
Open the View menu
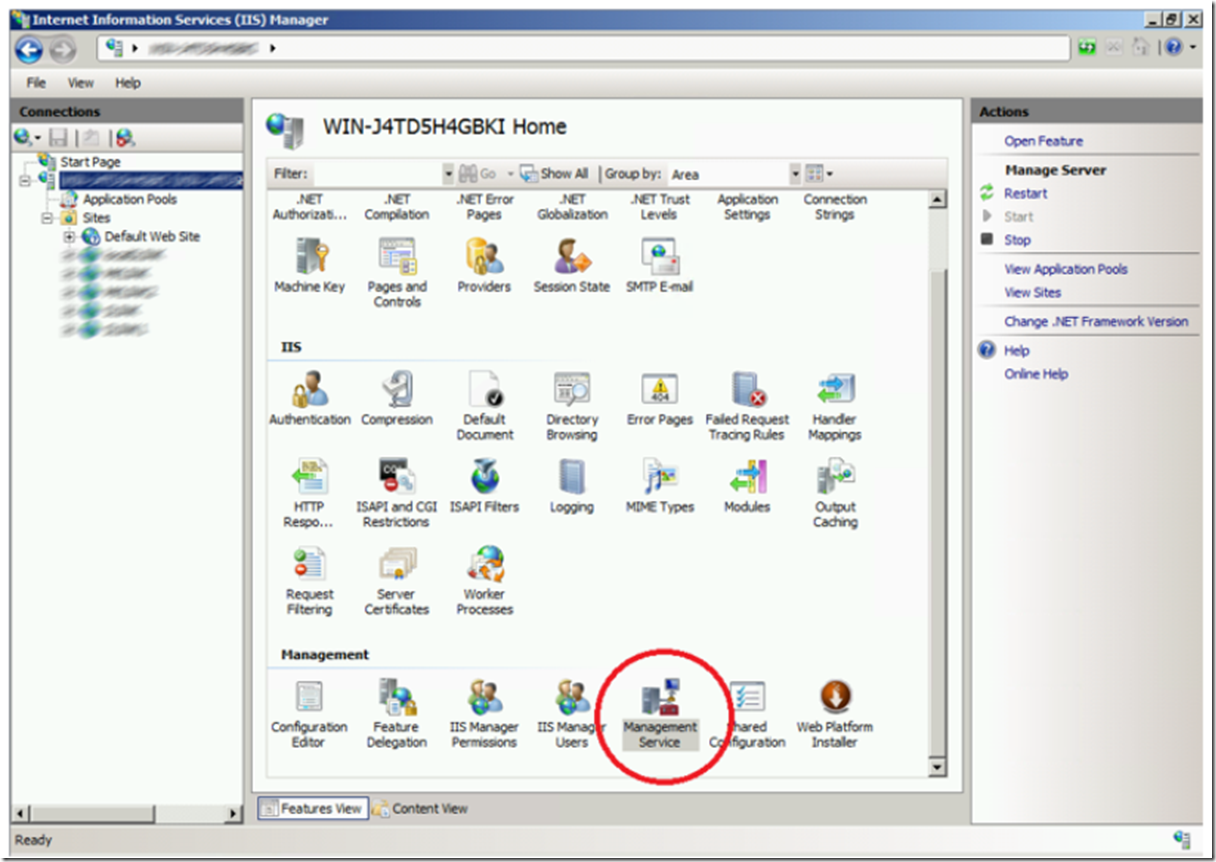click(x=81, y=83)
